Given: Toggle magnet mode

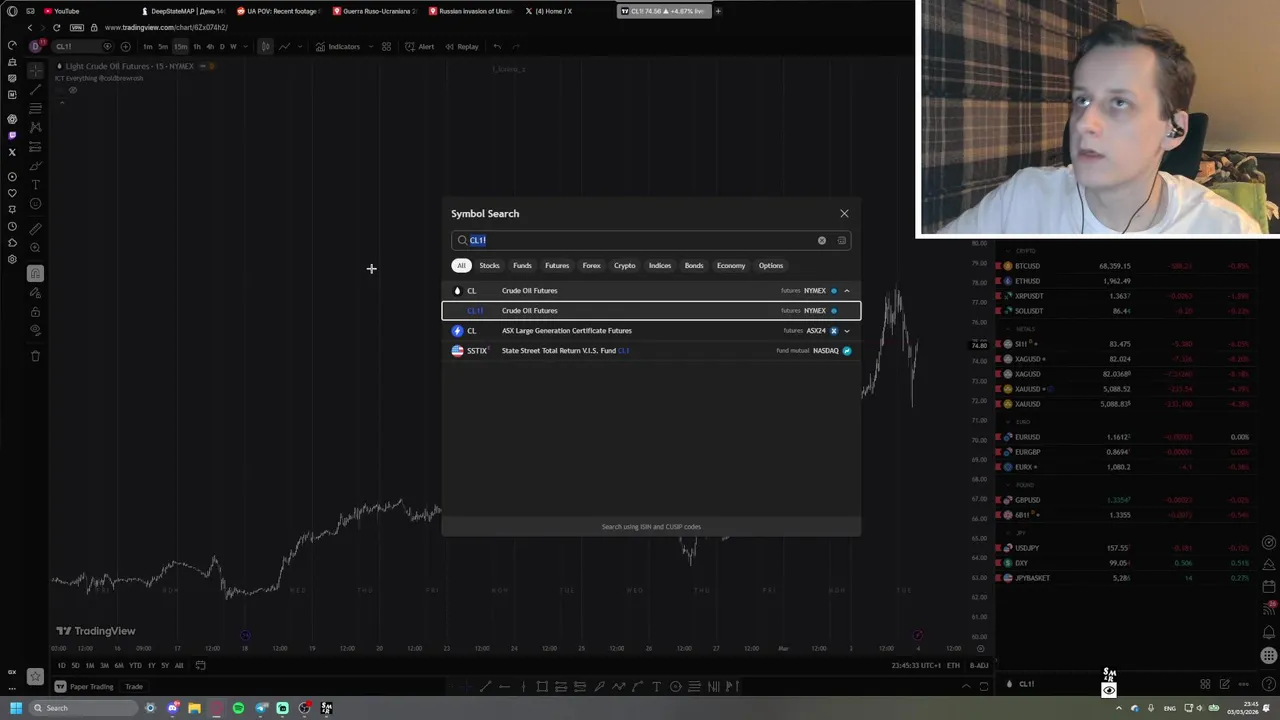Looking at the screenshot, I should pos(35,273).
